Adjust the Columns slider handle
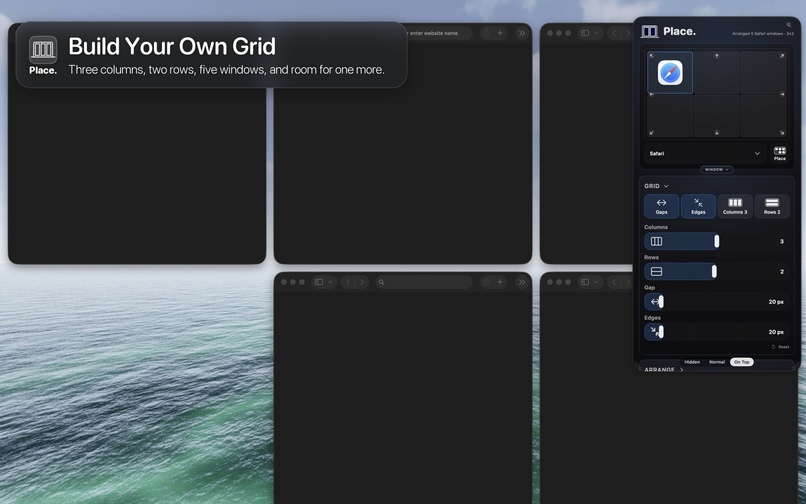 [717, 241]
